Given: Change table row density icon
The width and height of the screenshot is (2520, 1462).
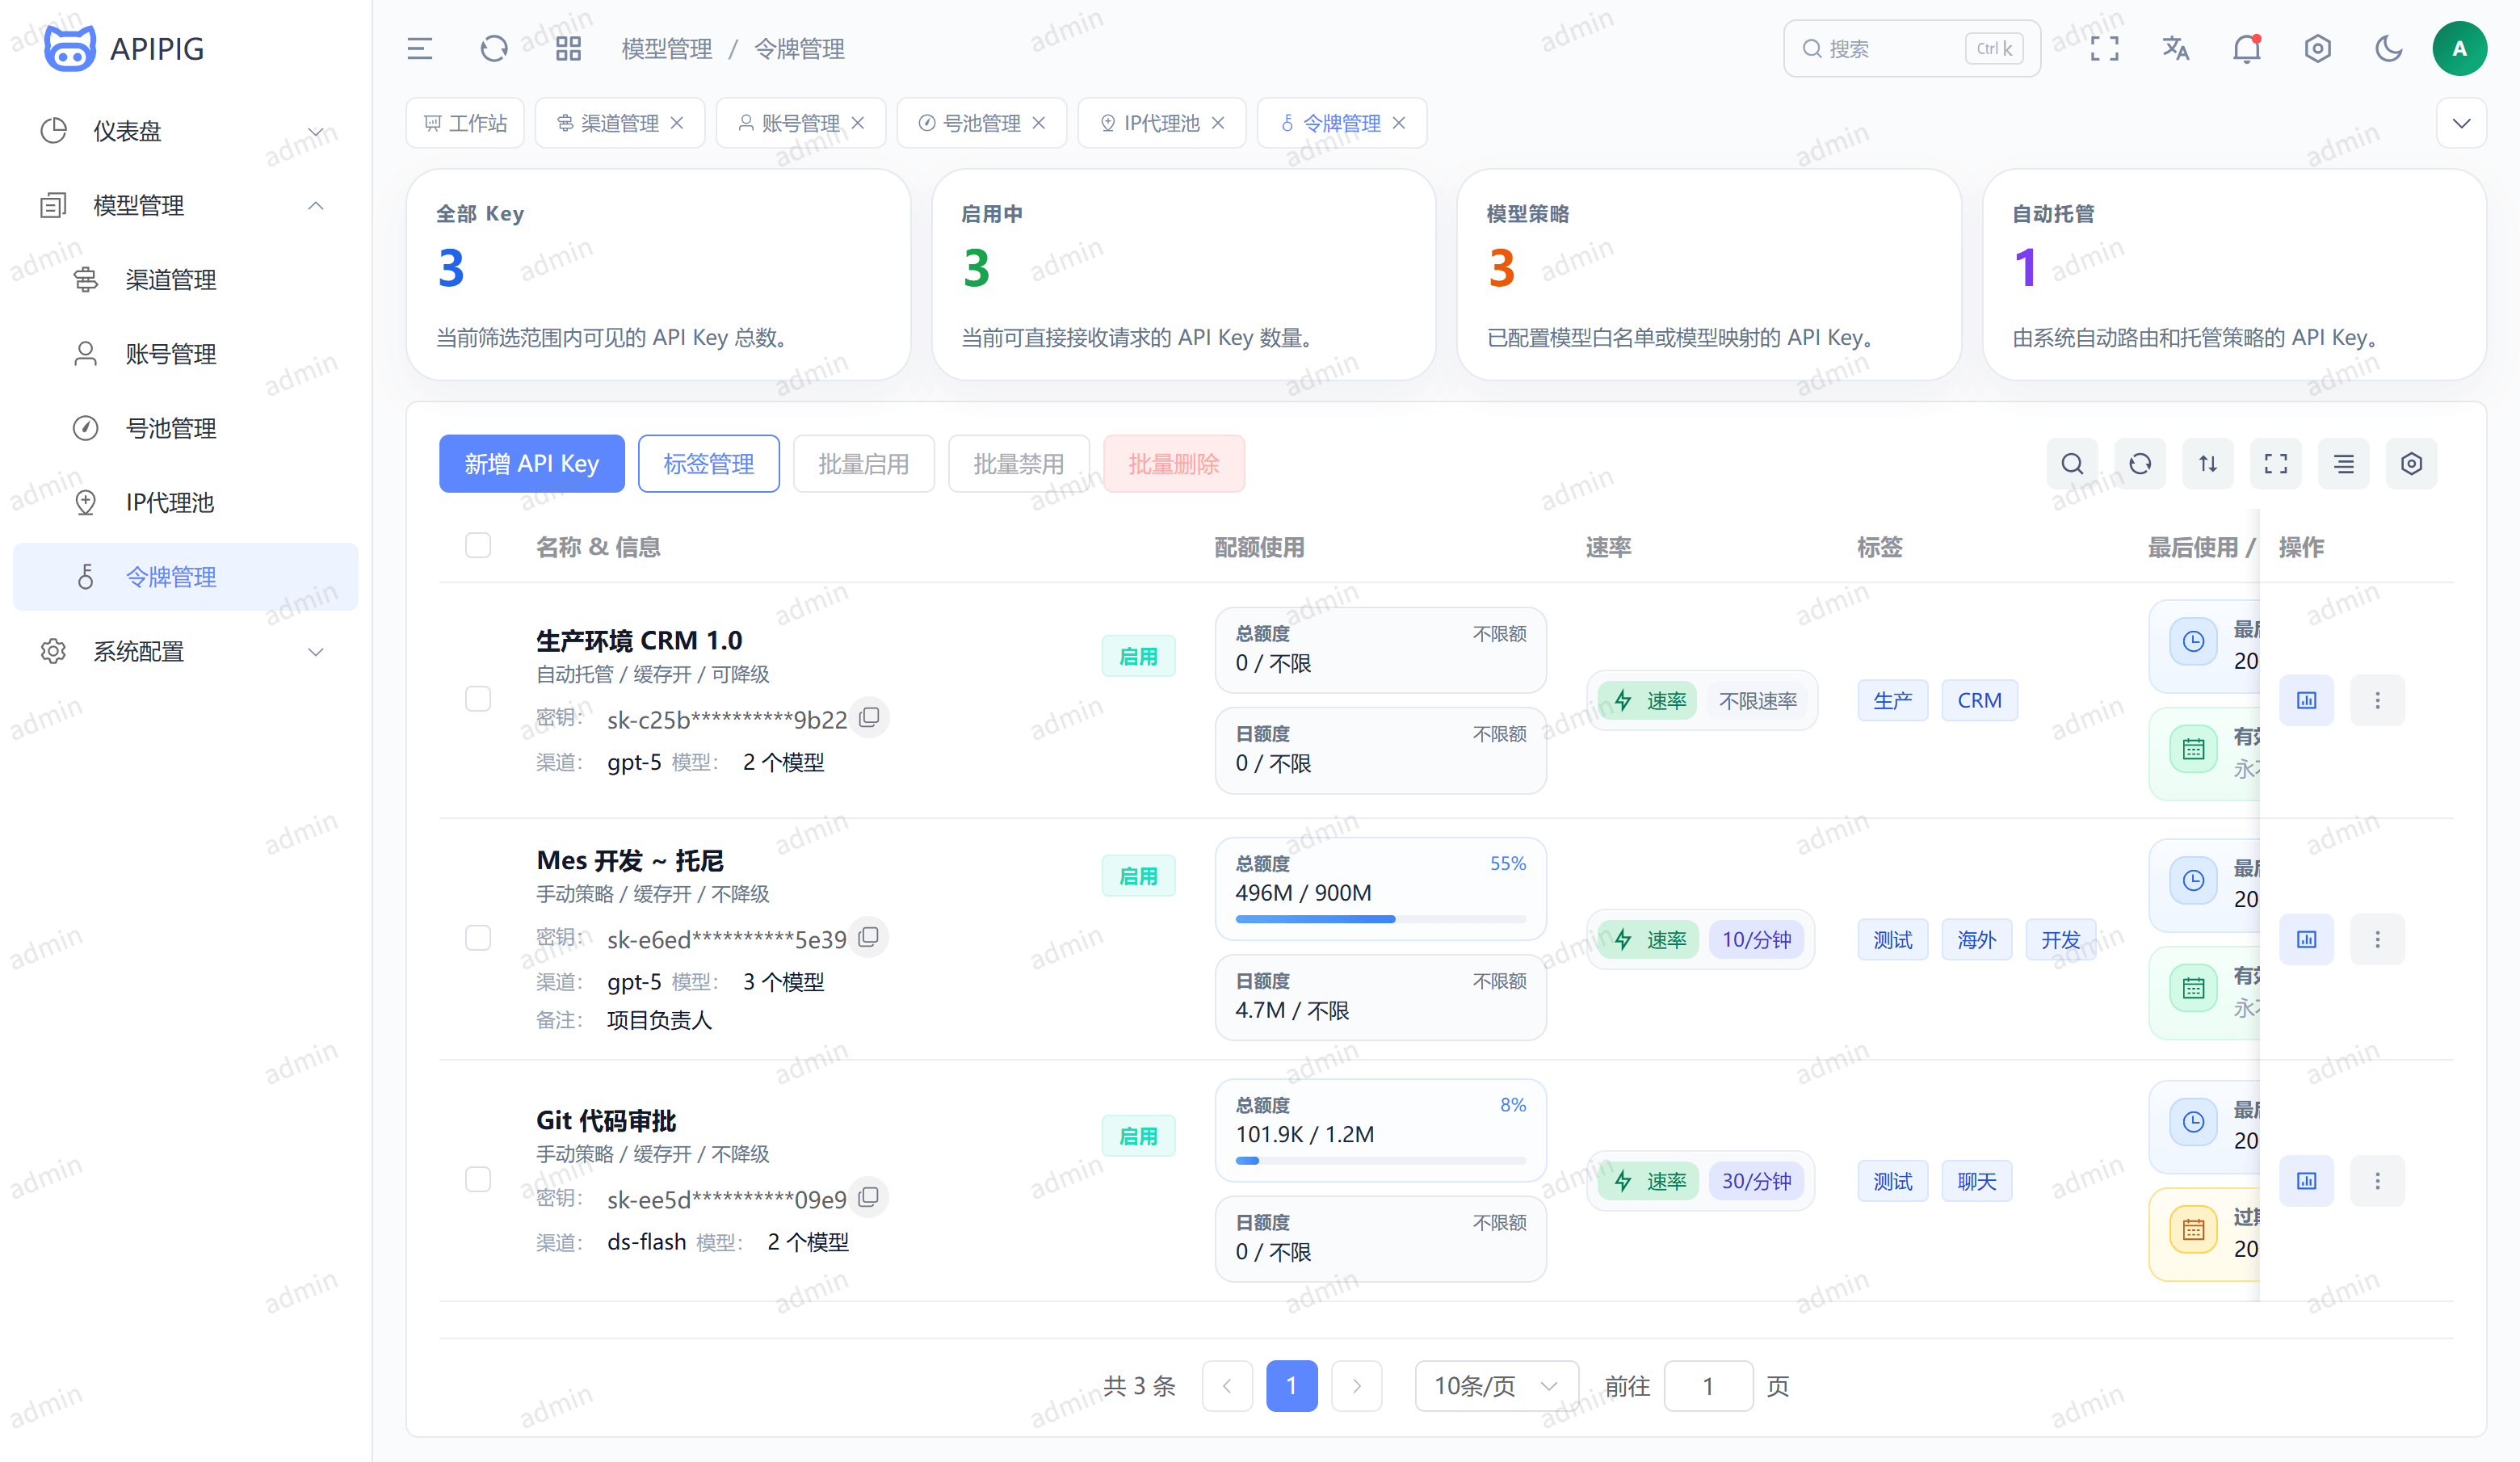Looking at the screenshot, I should (x=2344, y=464).
